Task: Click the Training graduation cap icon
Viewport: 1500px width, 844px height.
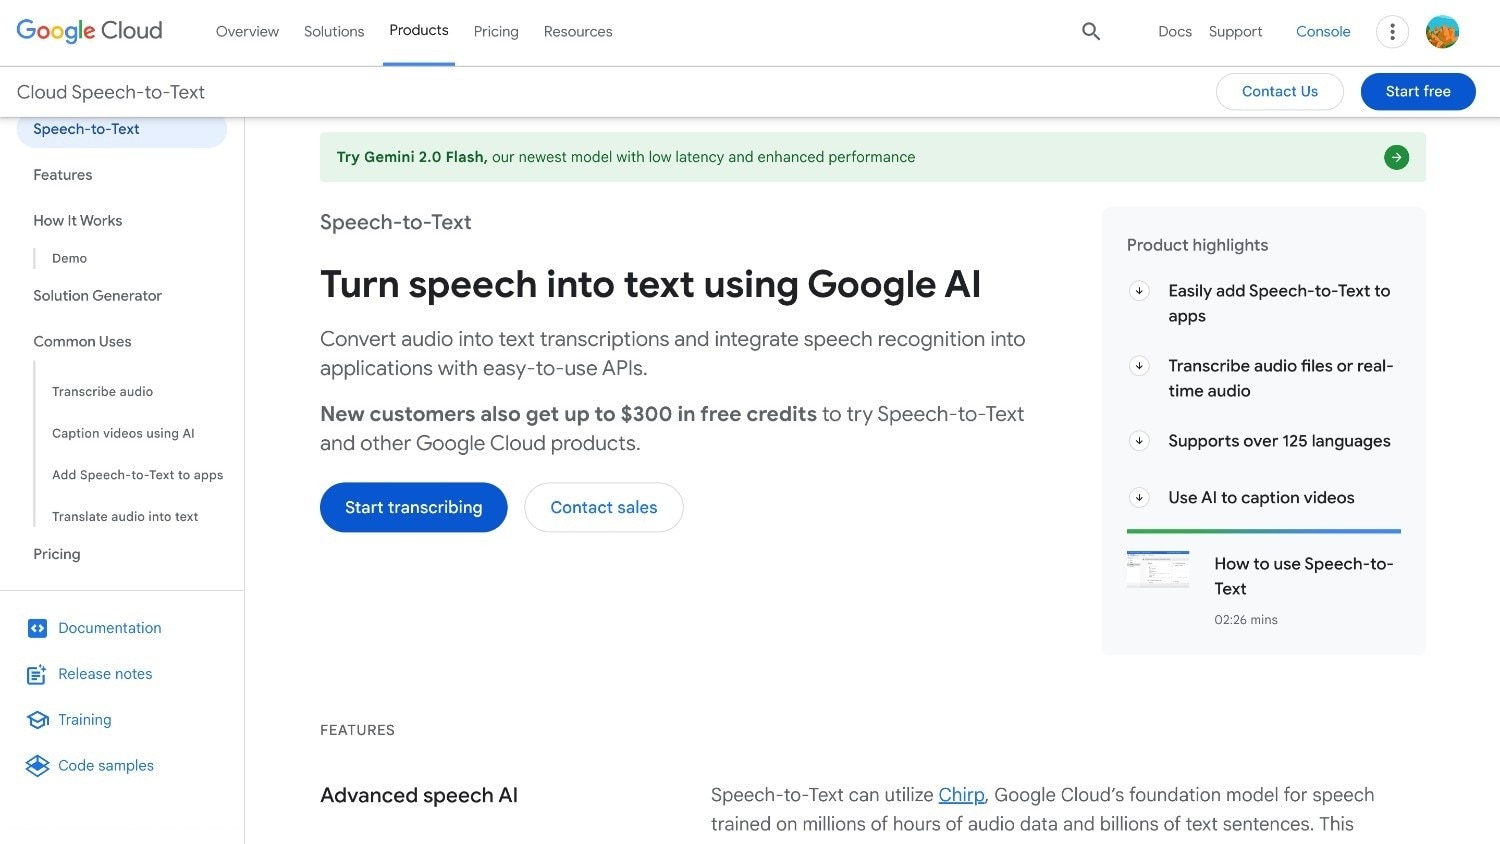Action: (x=38, y=720)
